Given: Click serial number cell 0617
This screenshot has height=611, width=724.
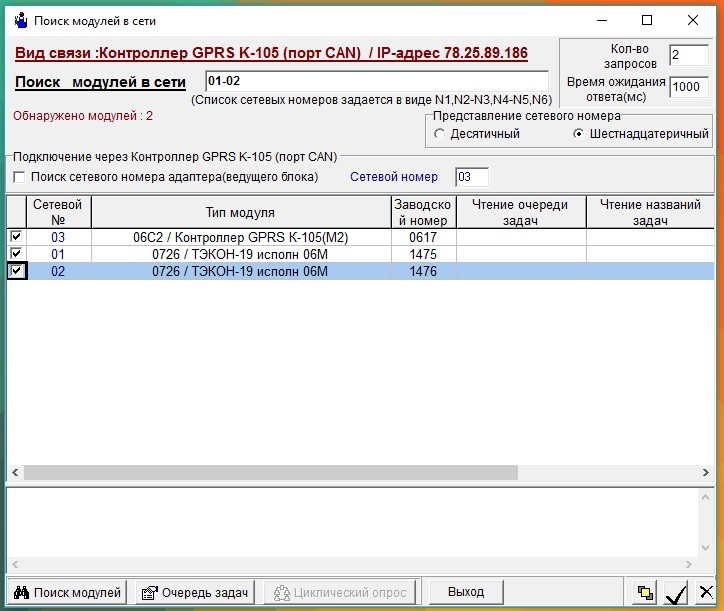Looking at the screenshot, I should 423,237.
